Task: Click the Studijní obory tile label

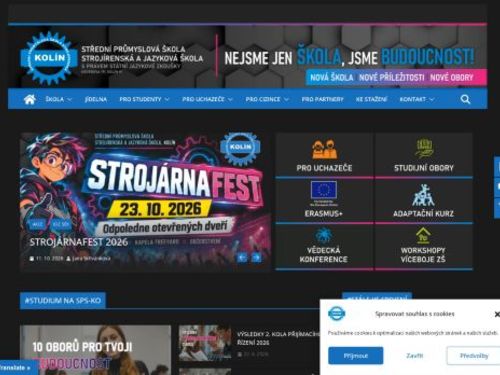Action: click(x=424, y=168)
